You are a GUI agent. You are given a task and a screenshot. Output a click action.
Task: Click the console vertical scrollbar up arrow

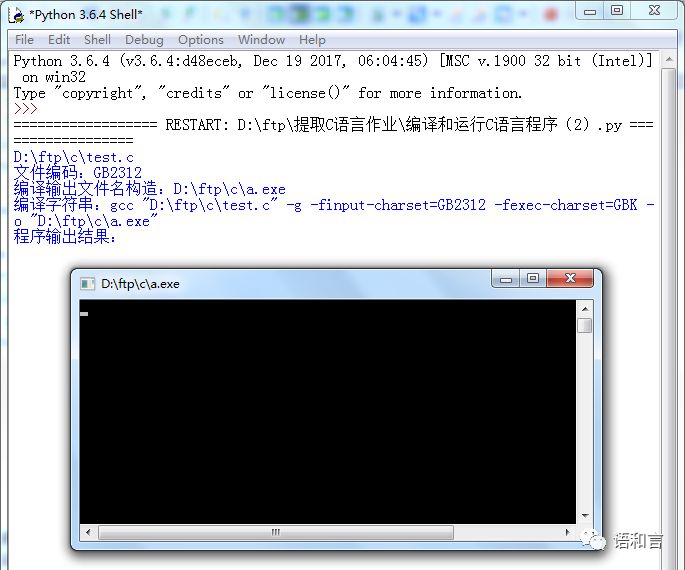[x=585, y=309]
